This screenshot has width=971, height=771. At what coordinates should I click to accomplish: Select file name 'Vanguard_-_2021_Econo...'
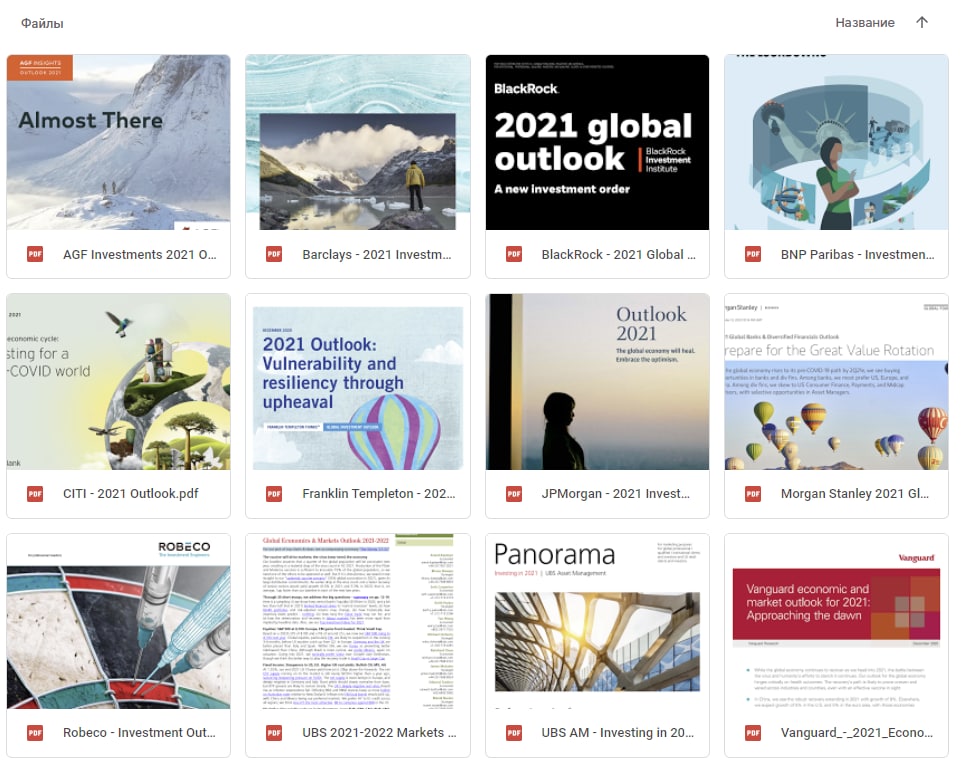(857, 733)
